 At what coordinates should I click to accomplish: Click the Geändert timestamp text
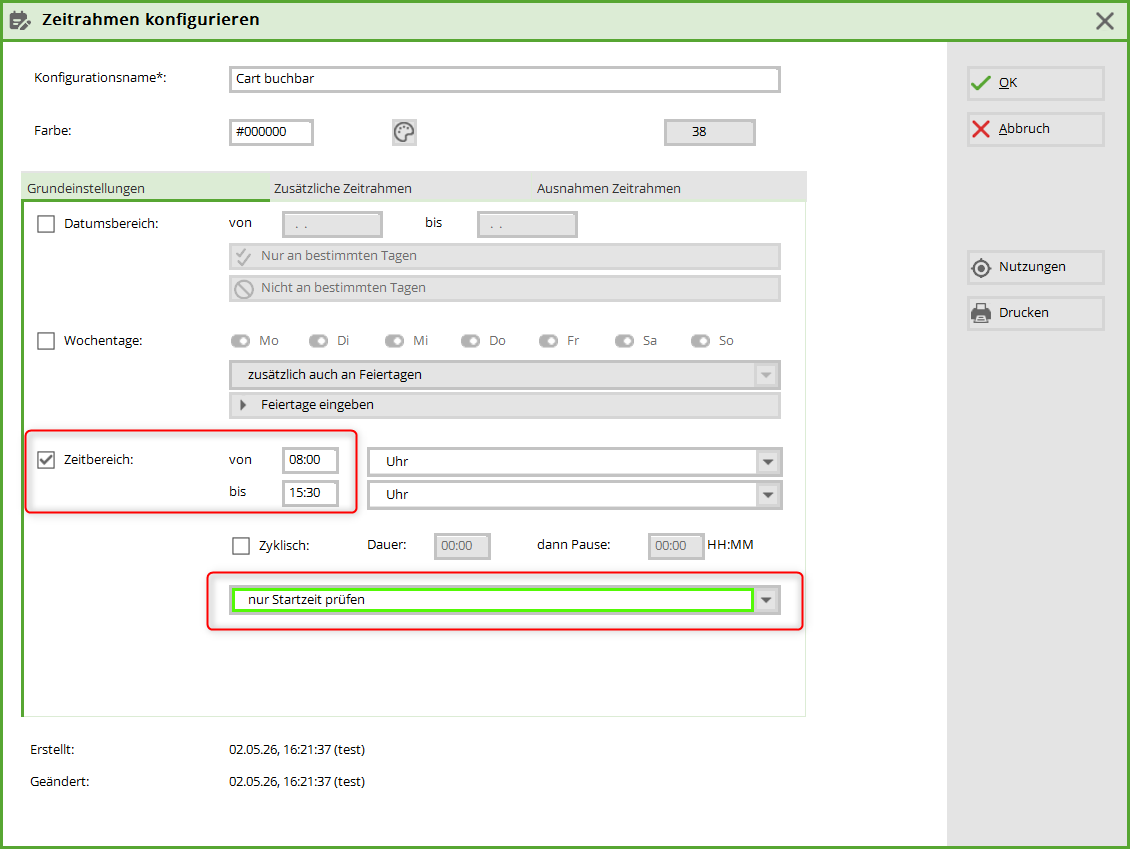[297, 782]
